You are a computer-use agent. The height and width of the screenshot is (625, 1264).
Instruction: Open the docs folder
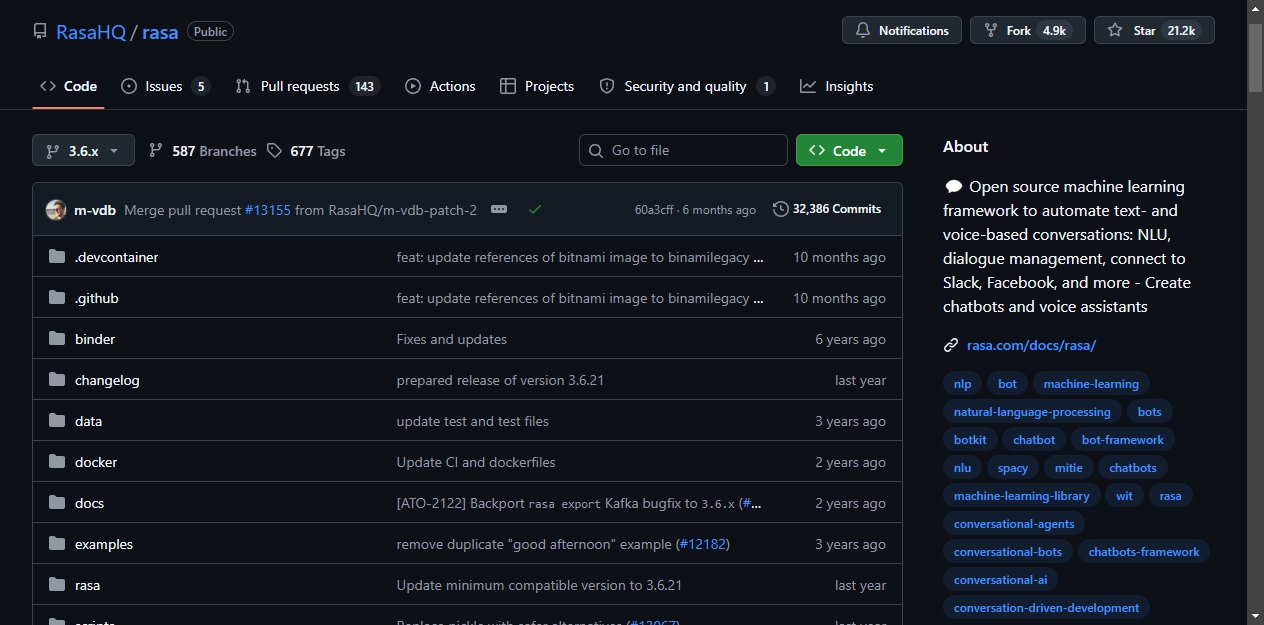(x=89, y=503)
